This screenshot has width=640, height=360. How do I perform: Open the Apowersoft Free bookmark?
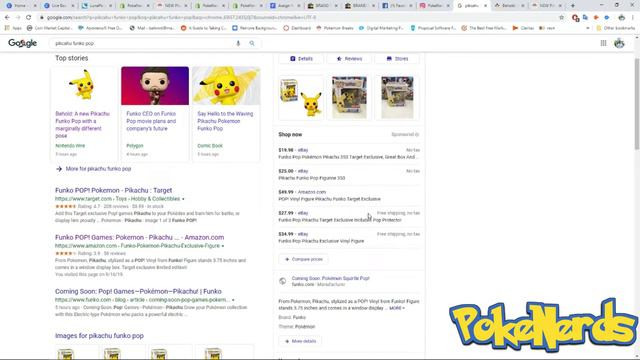[x=100, y=28]
